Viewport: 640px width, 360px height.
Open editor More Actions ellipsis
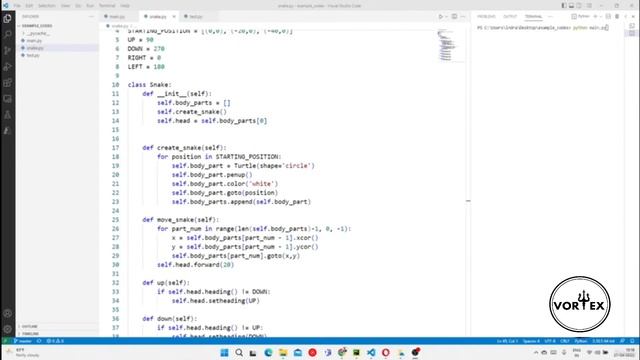click(x=463, y=17)
